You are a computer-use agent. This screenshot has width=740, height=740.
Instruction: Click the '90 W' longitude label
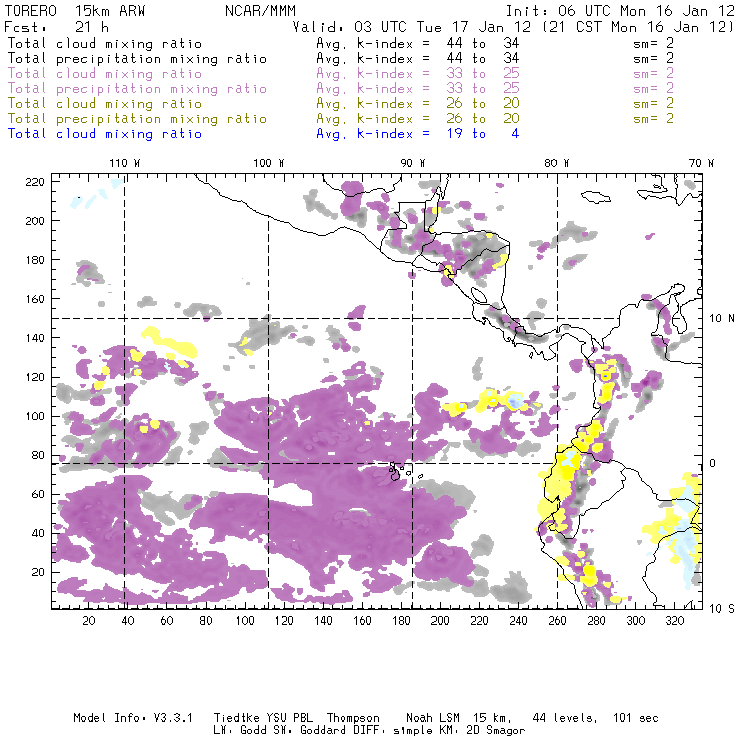coord(413,163)
